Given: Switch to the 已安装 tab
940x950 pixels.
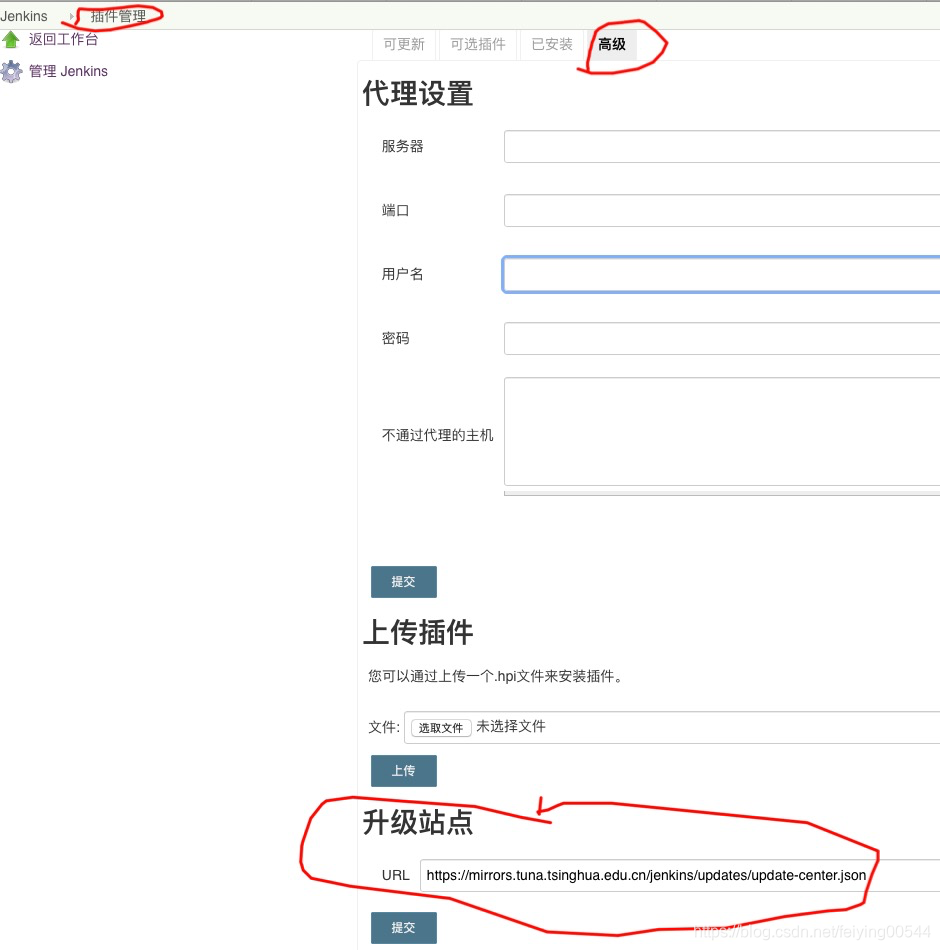Looking at the screenshot, I should tap(552, 44).
